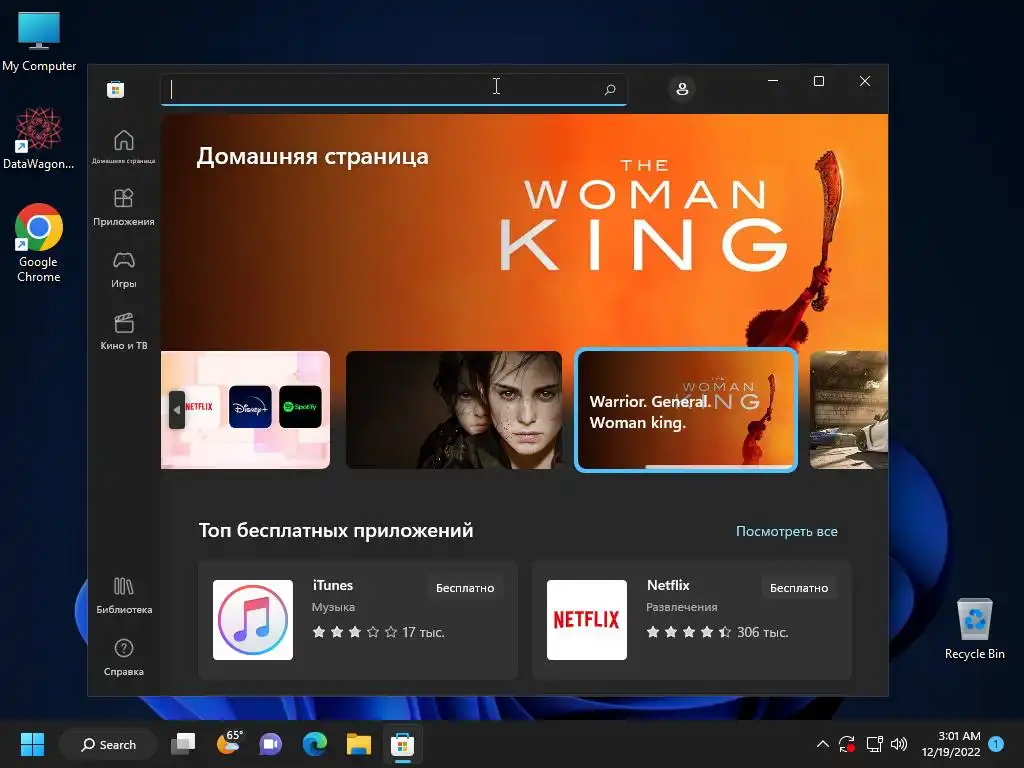The width and height of the screenshot is (1024, 768).
Task: Click Бесплатно button for iTunes
Action: tap(465, 588)
